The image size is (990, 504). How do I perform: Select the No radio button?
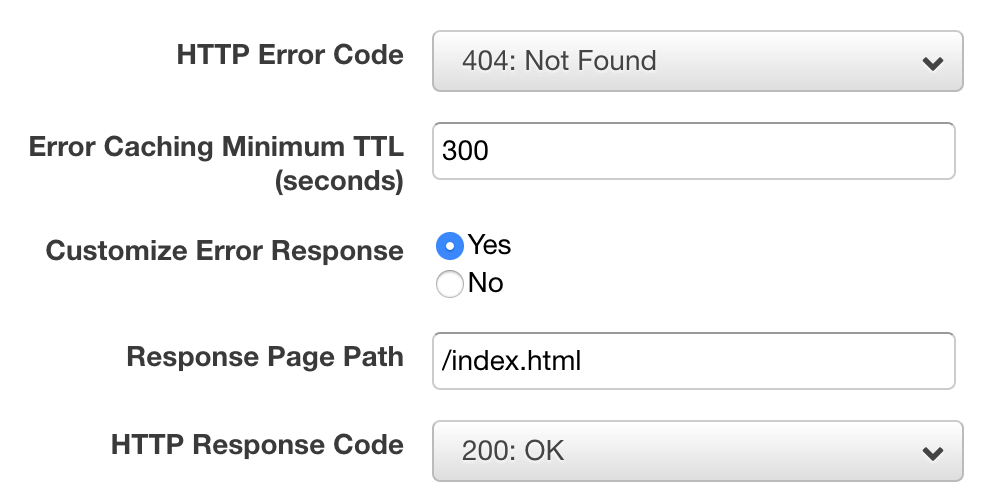(x=450, y=284)
